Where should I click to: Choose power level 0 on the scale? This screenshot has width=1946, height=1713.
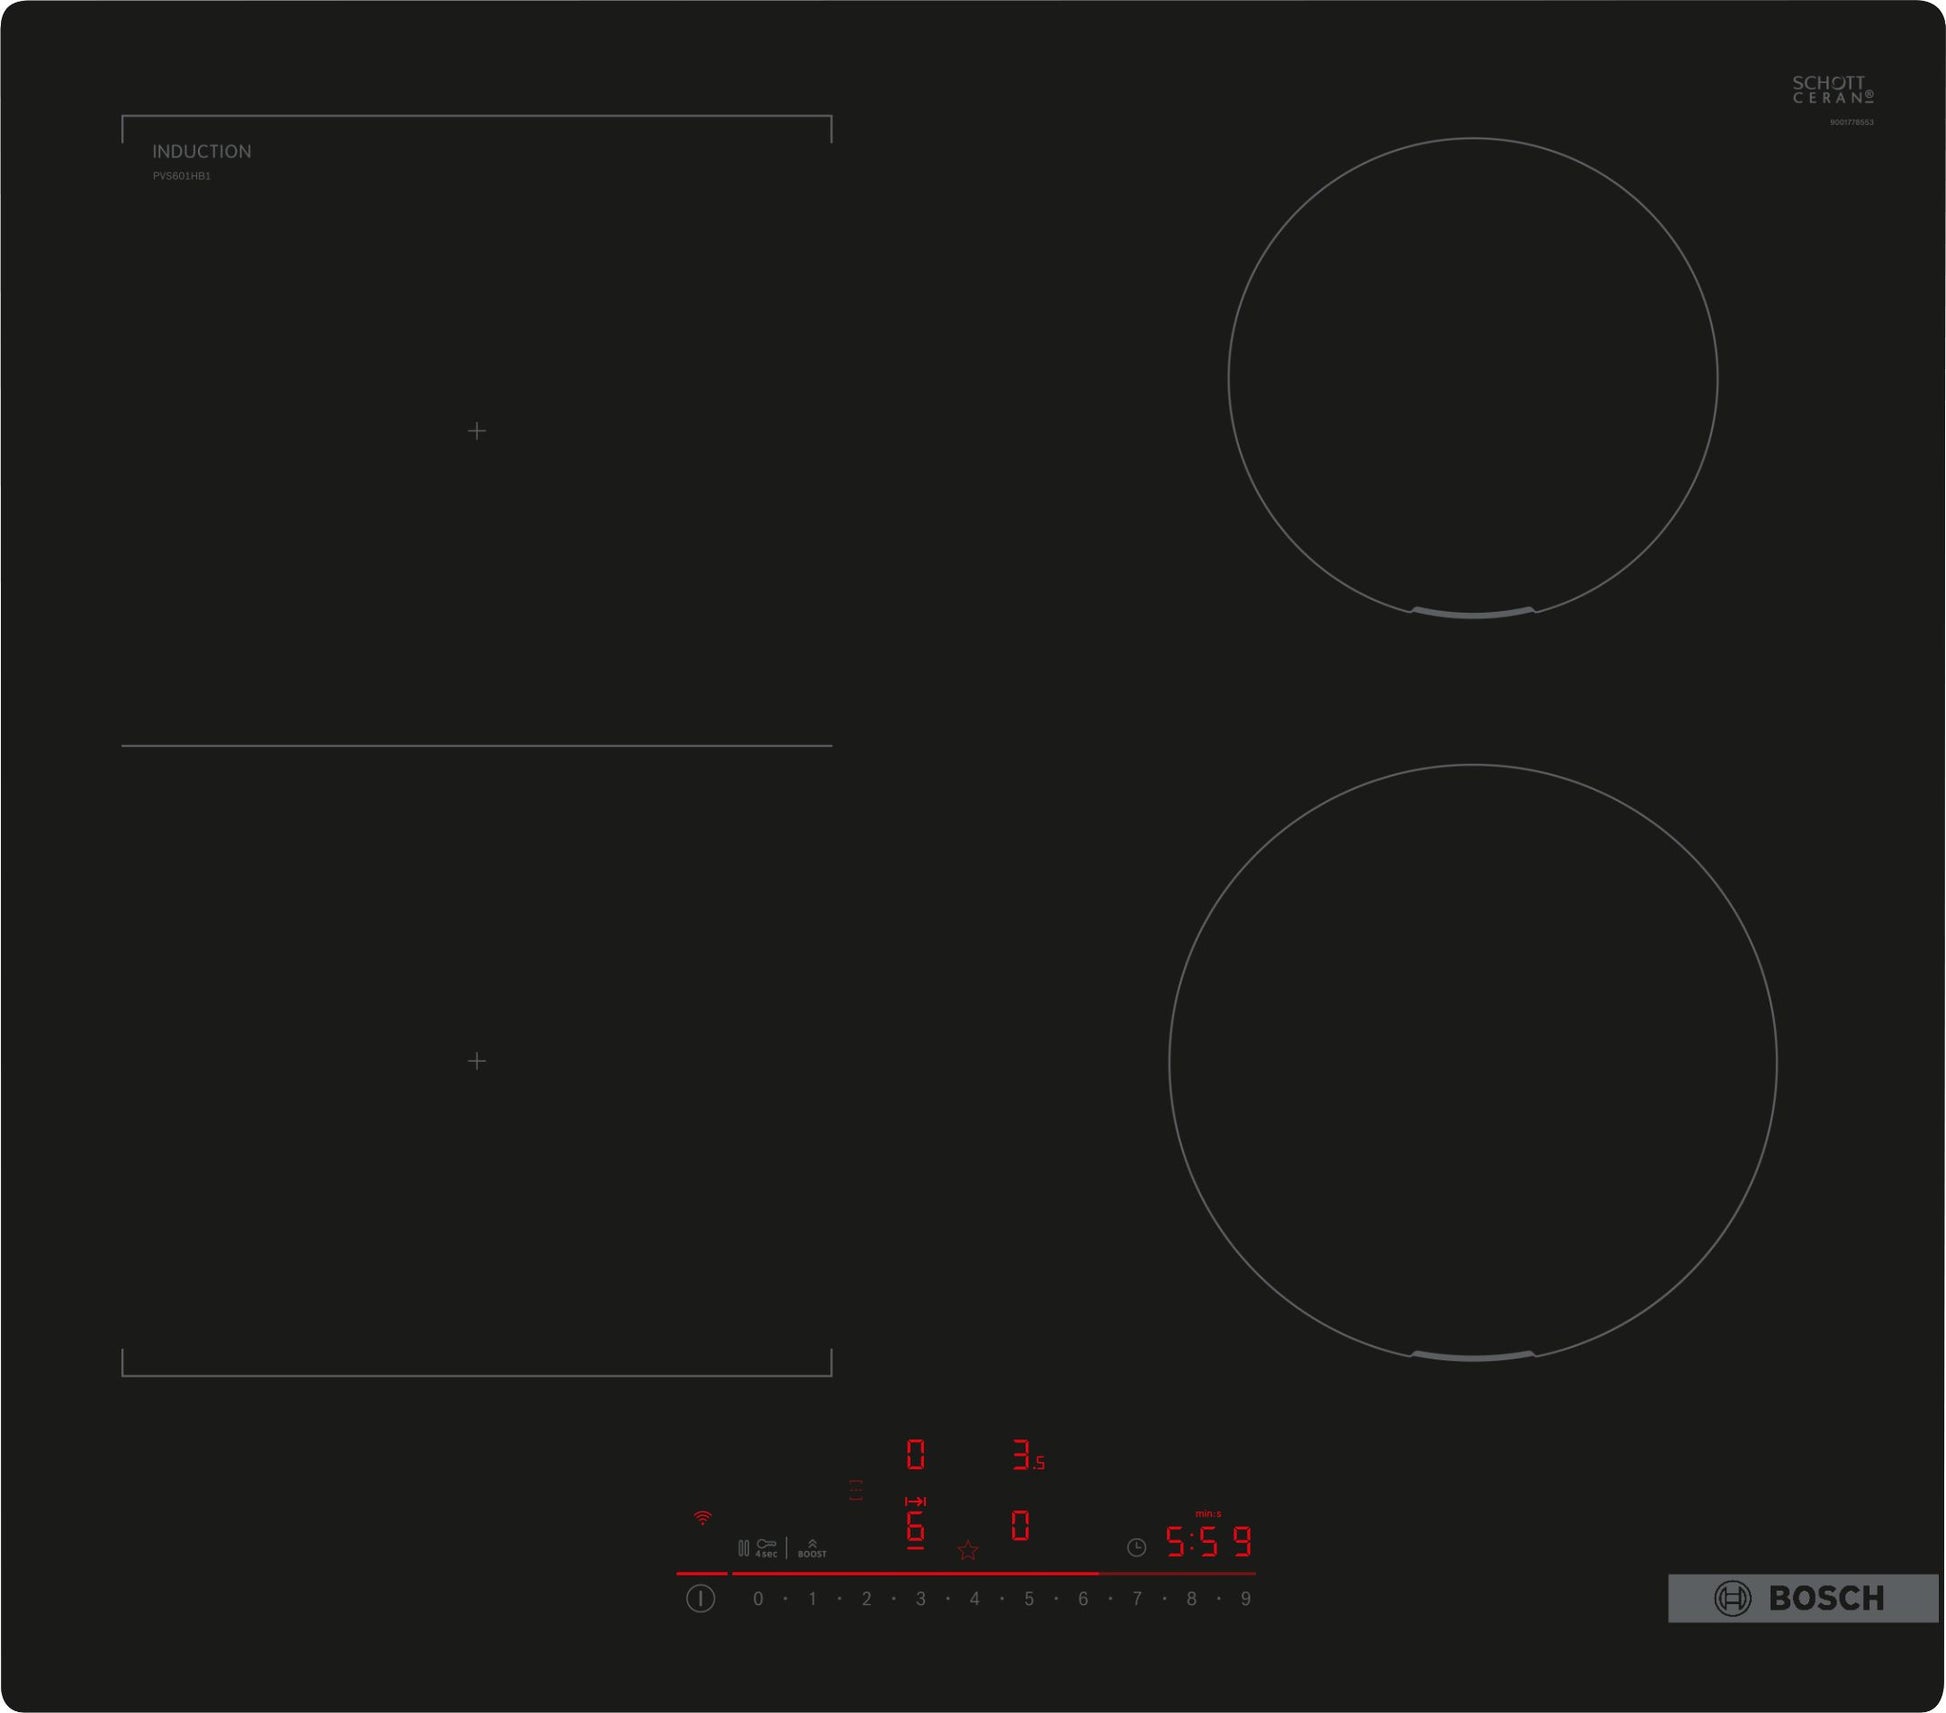[x=758, y=1599]
